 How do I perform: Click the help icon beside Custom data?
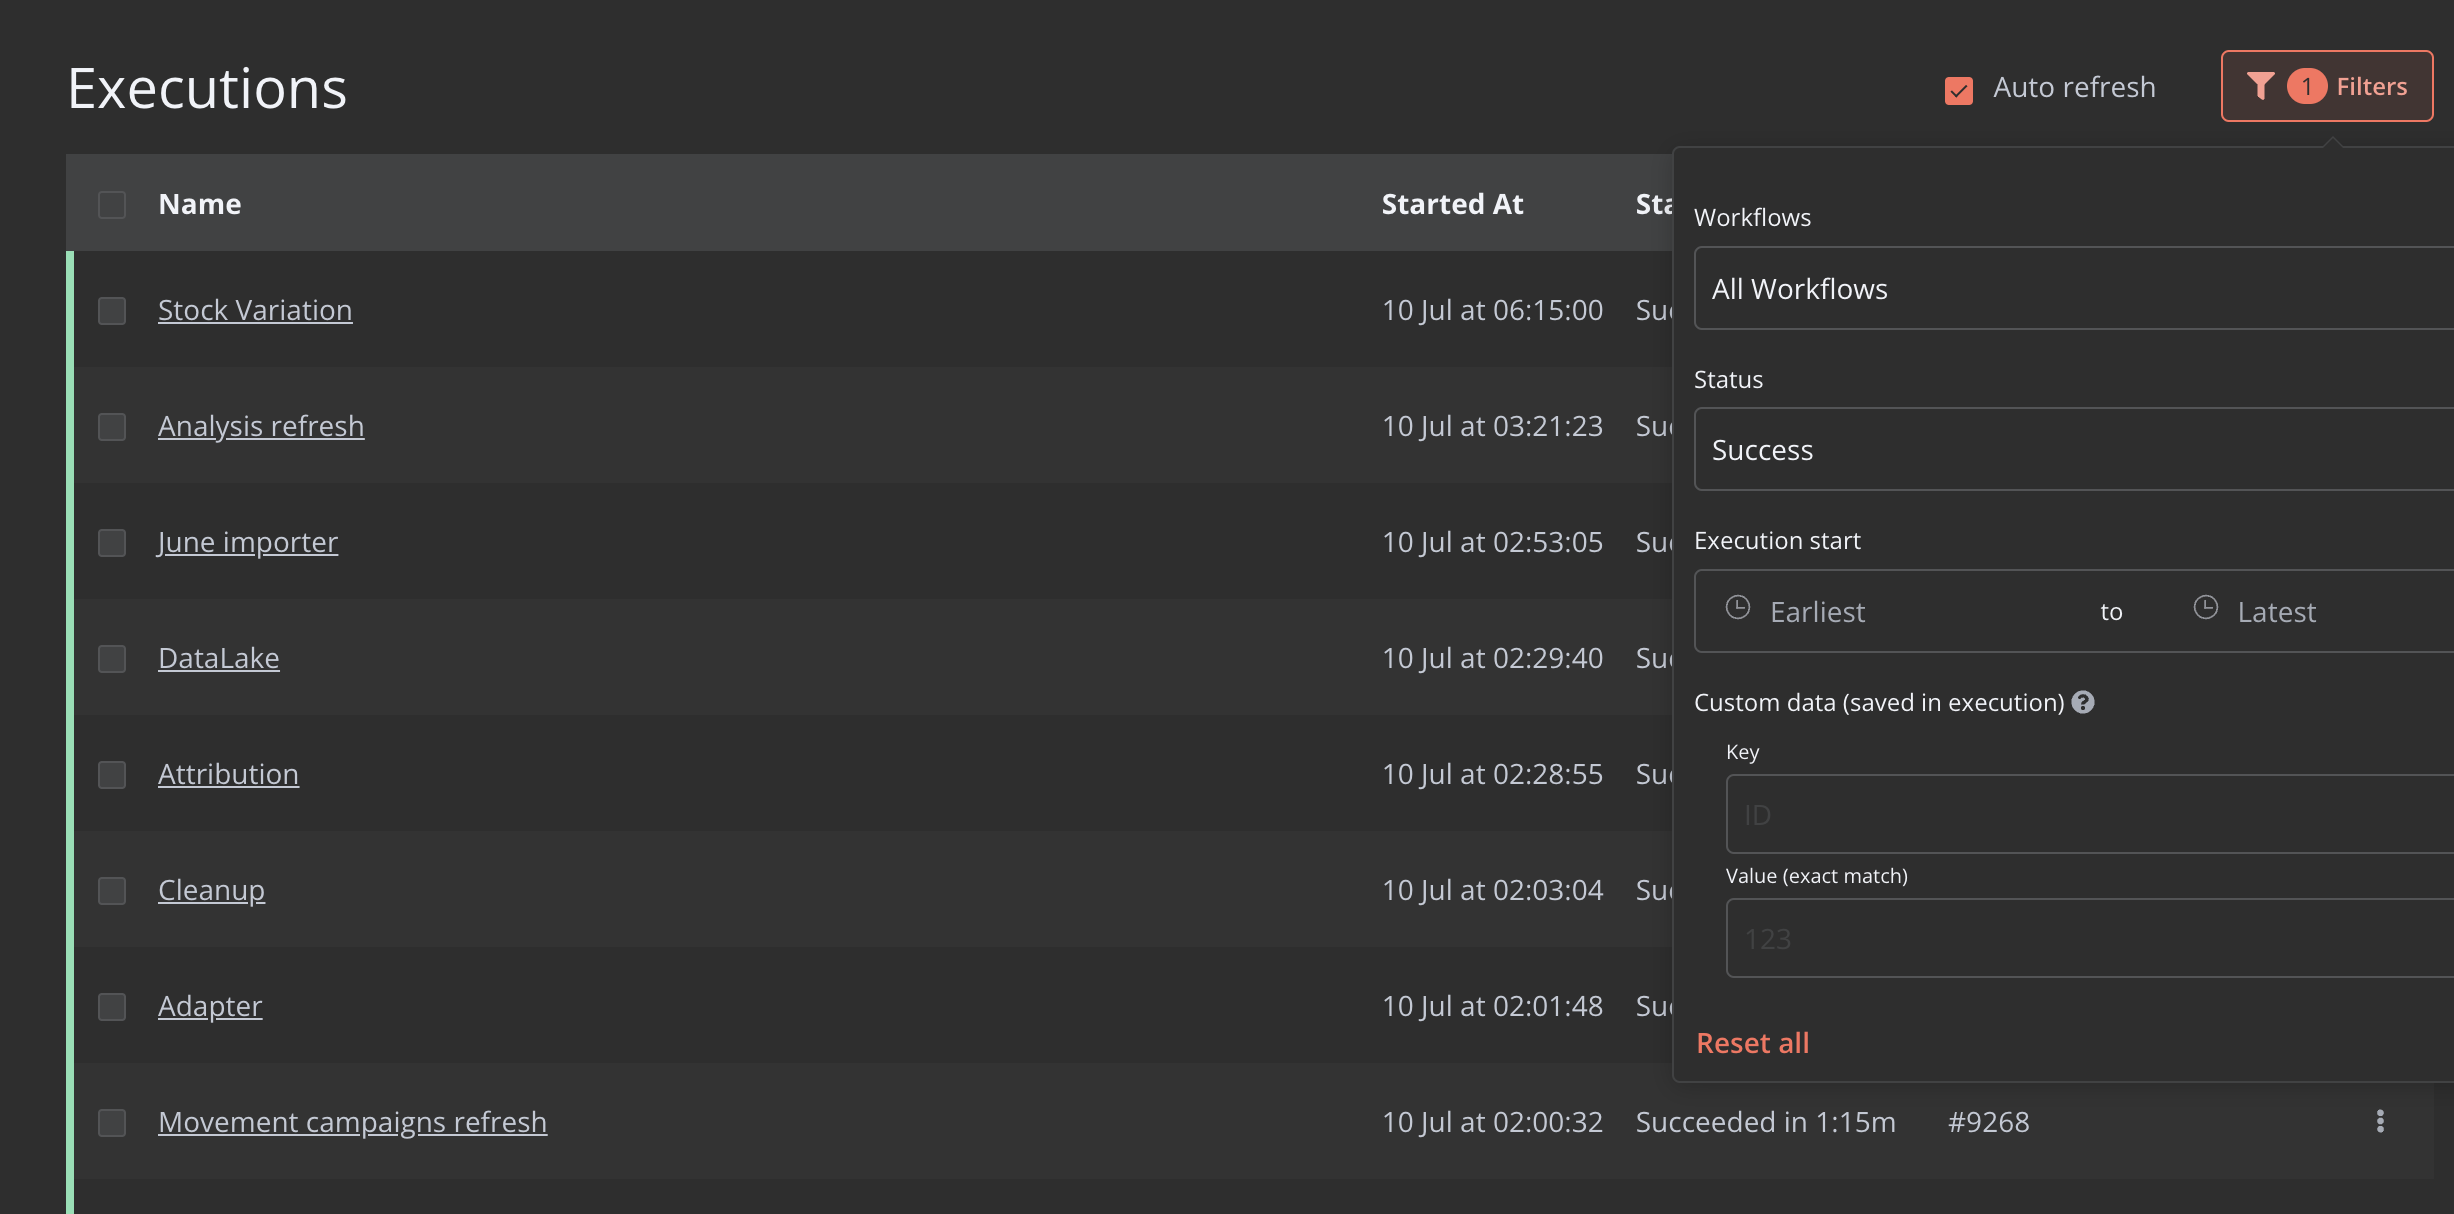pos(2083,702)
